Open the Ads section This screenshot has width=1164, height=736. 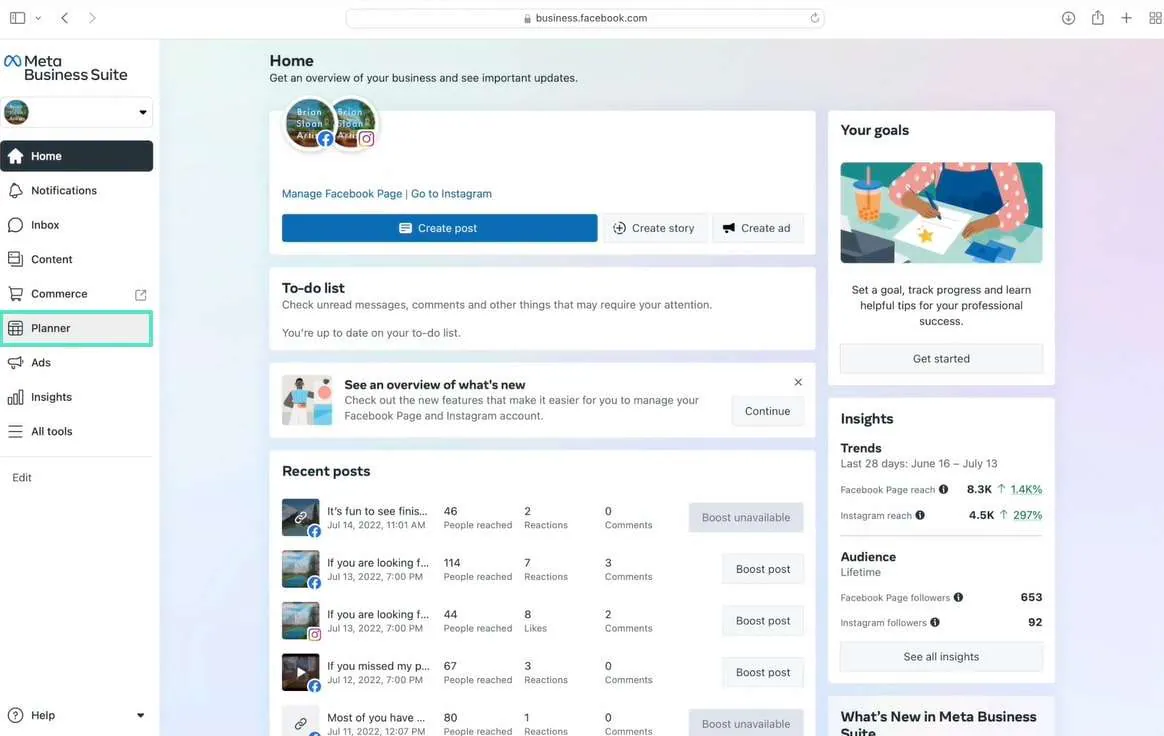(x=76, y=362)
